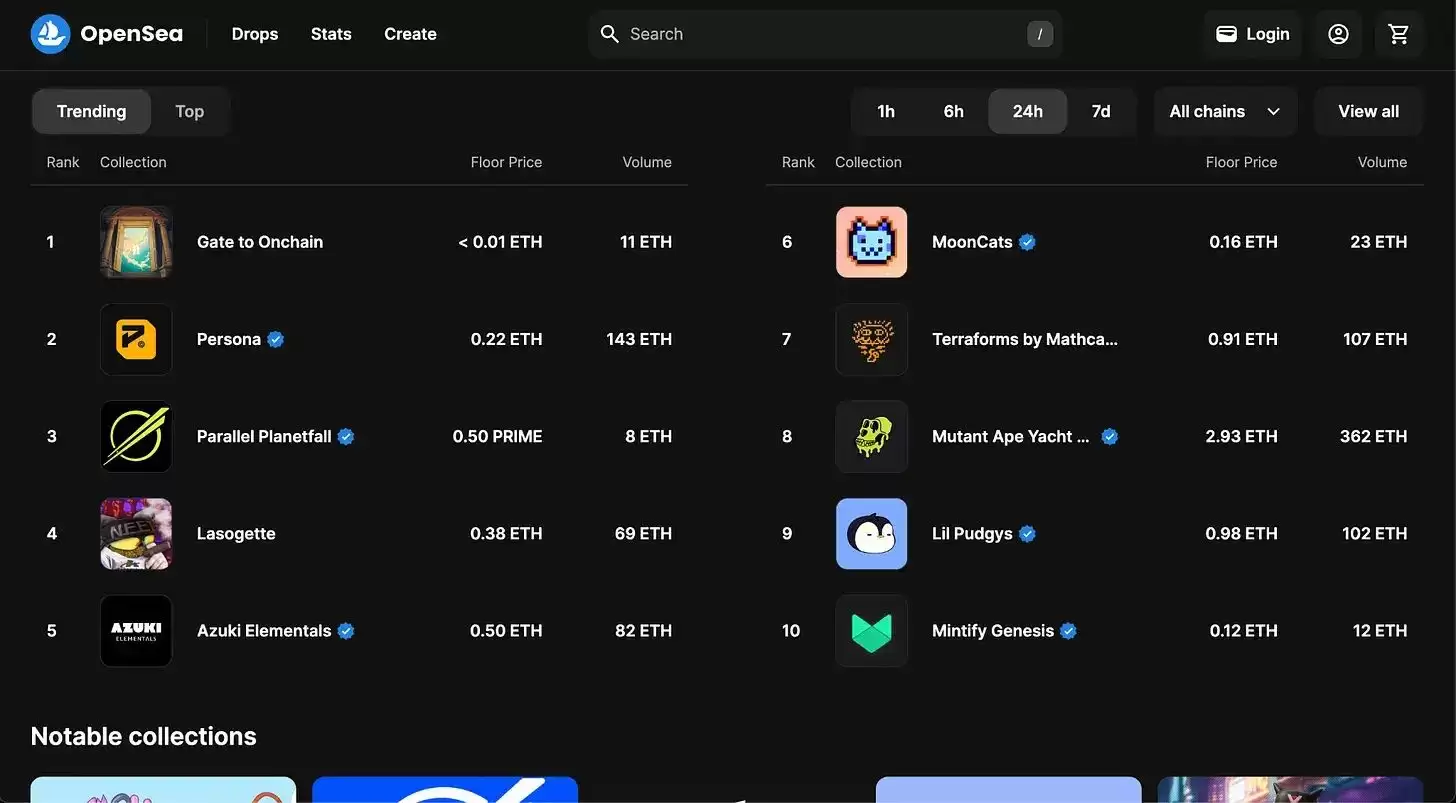Click the OpenSea sailboat logo
The image size is (1456, 803).
[x=50, y=34]
